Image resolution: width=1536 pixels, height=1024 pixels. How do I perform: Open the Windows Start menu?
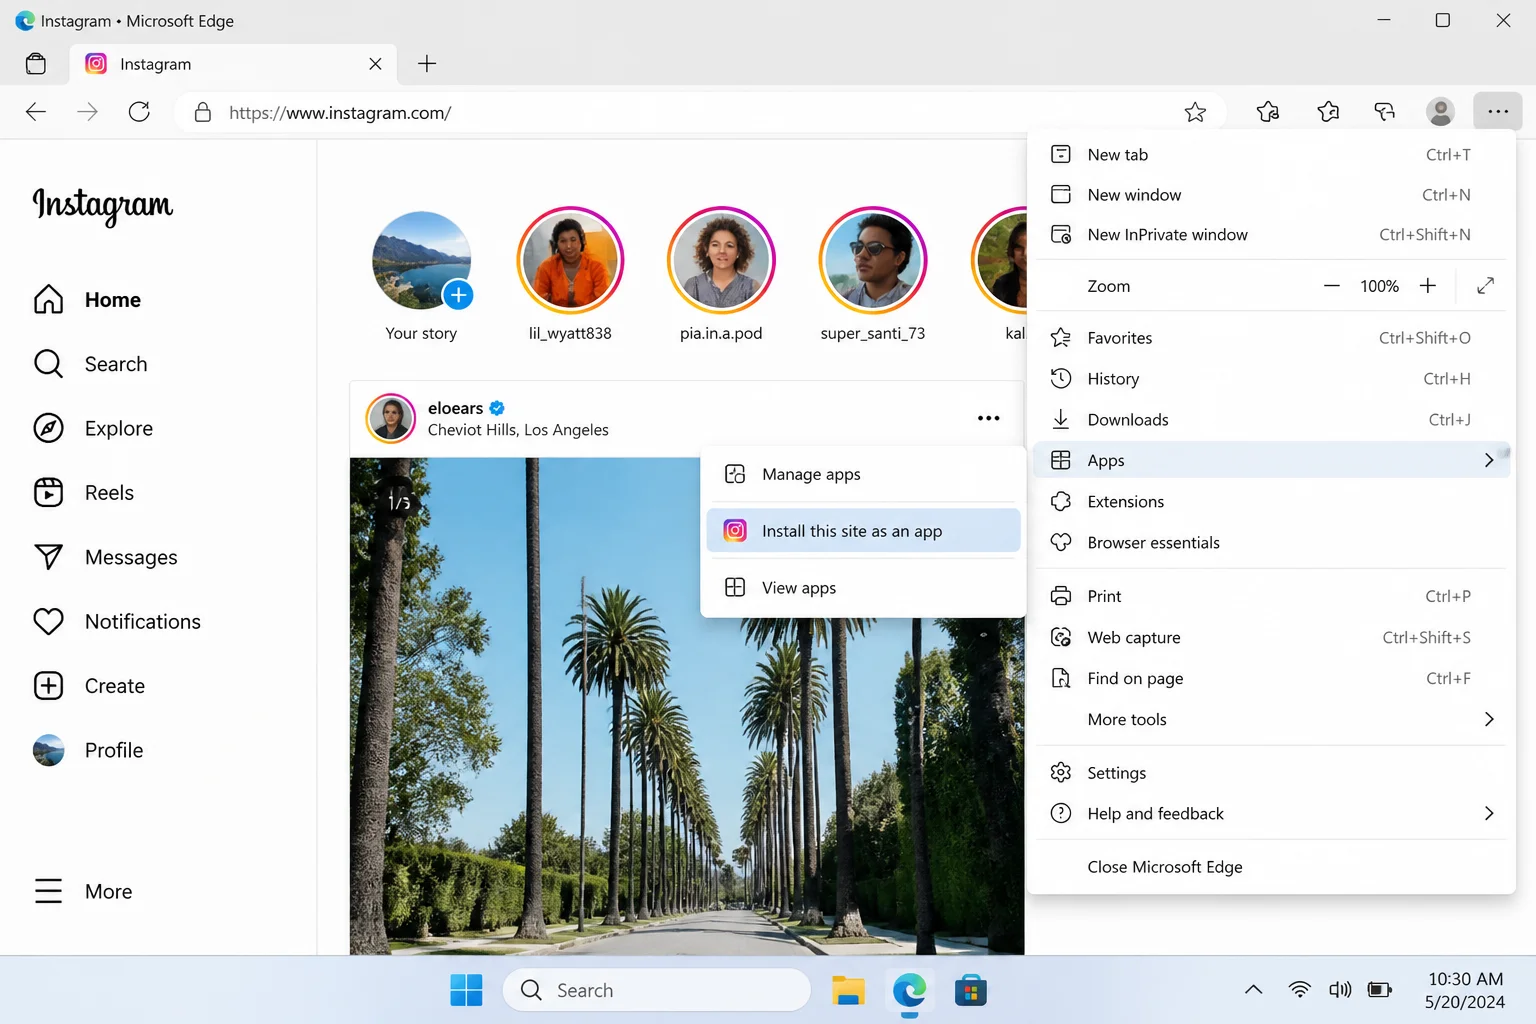tap(466, 990)
